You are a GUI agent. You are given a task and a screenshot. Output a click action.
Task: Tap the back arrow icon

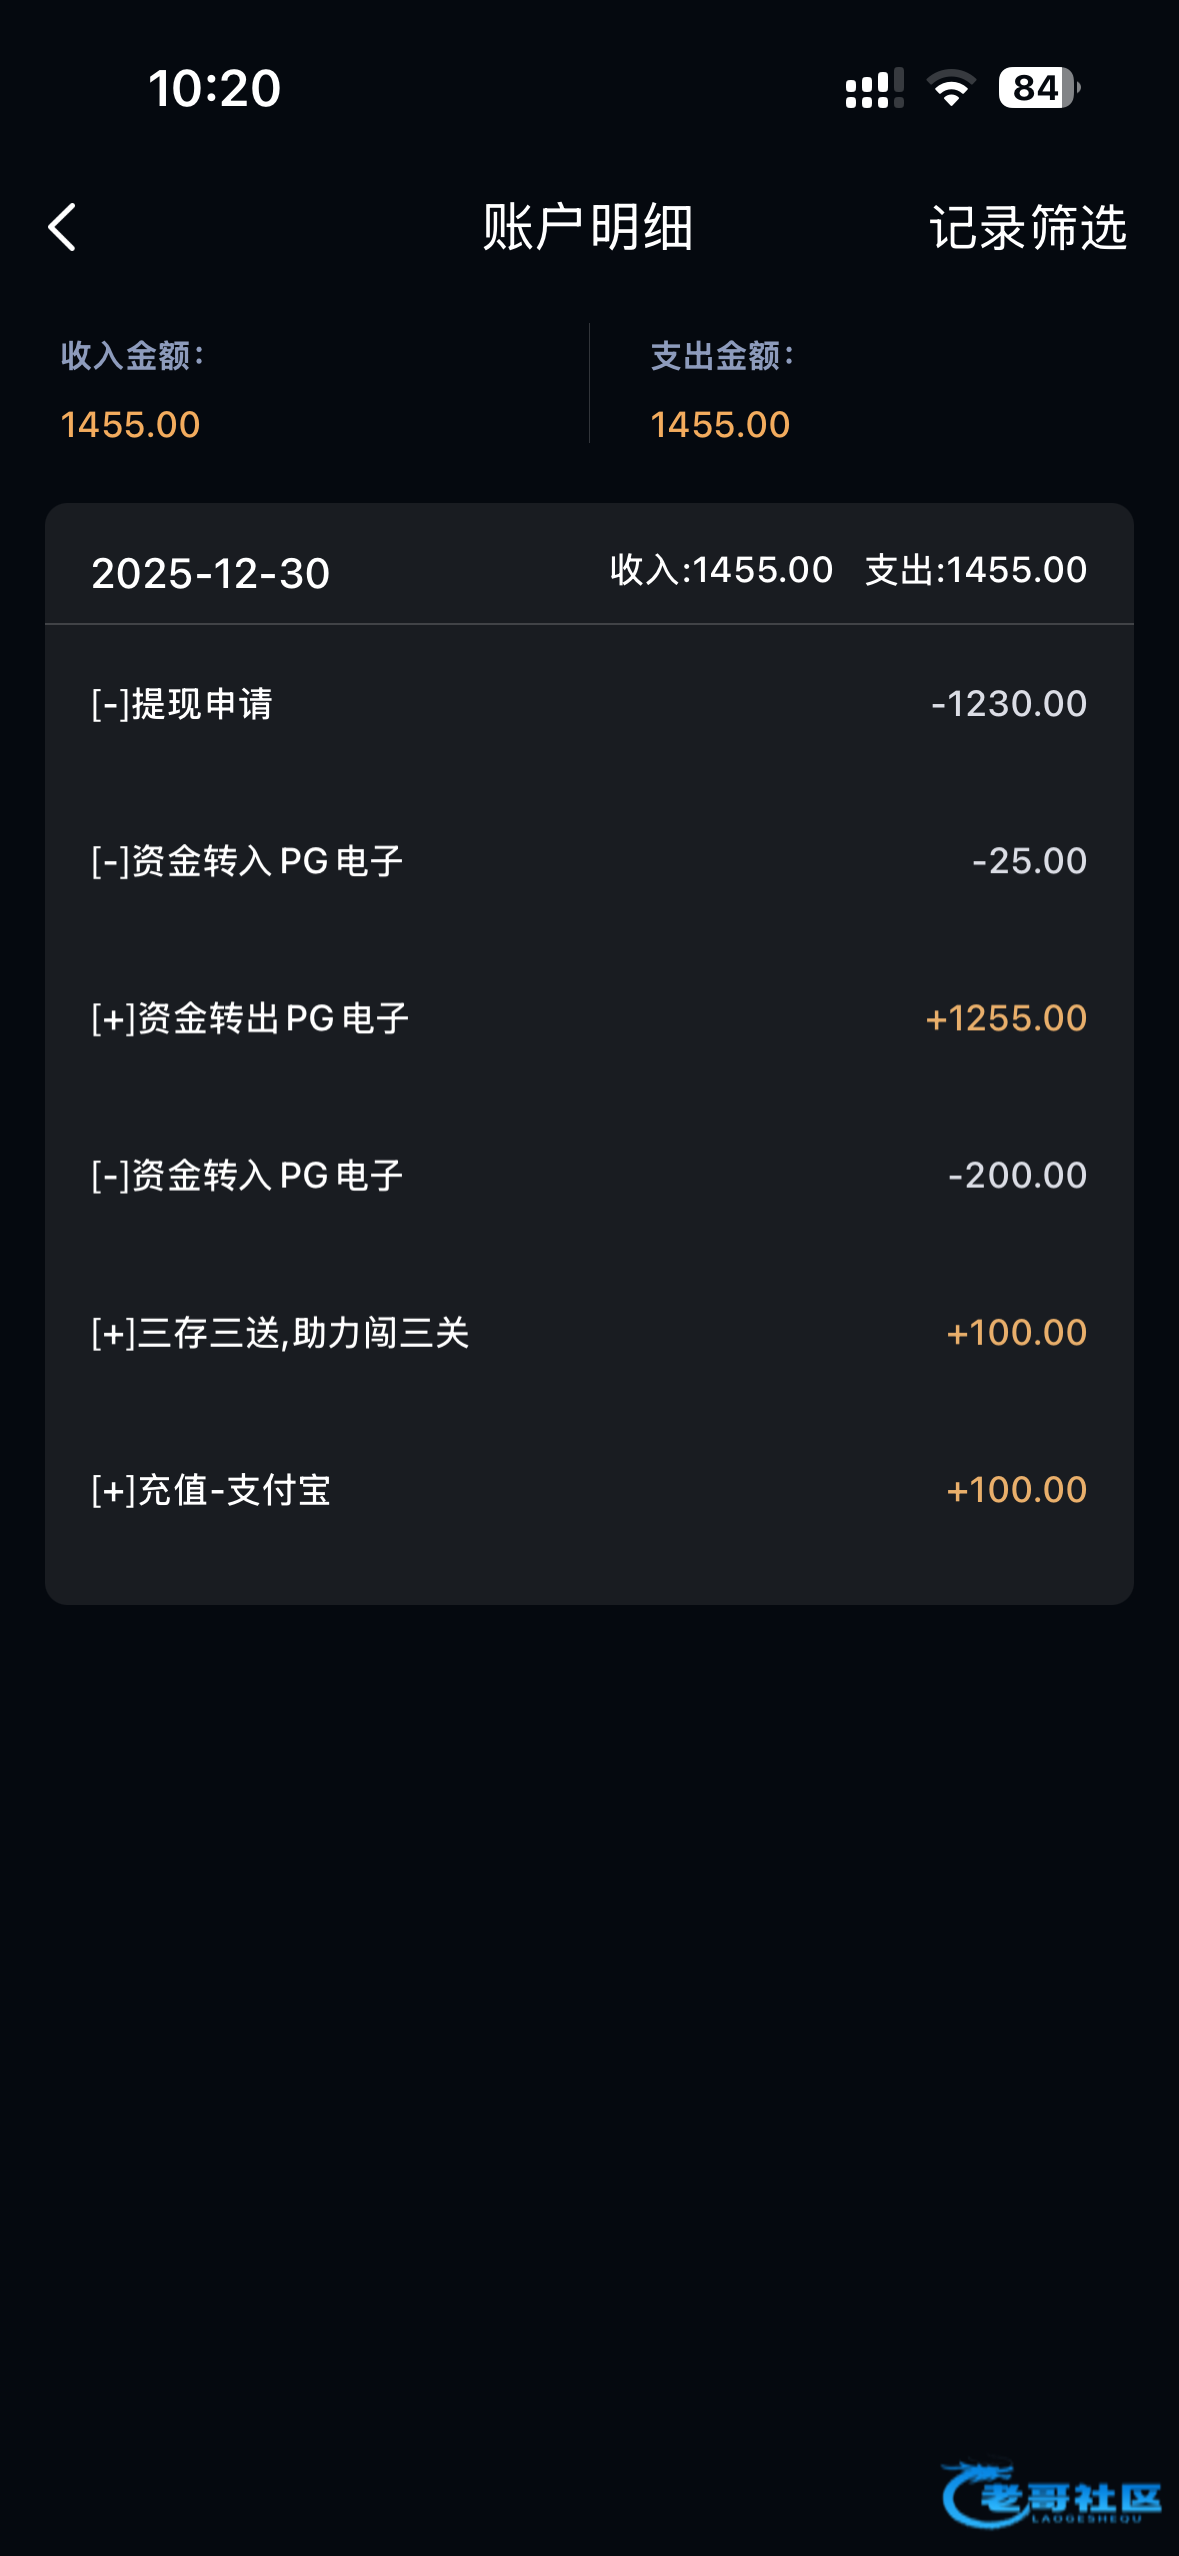click(63, 228)
